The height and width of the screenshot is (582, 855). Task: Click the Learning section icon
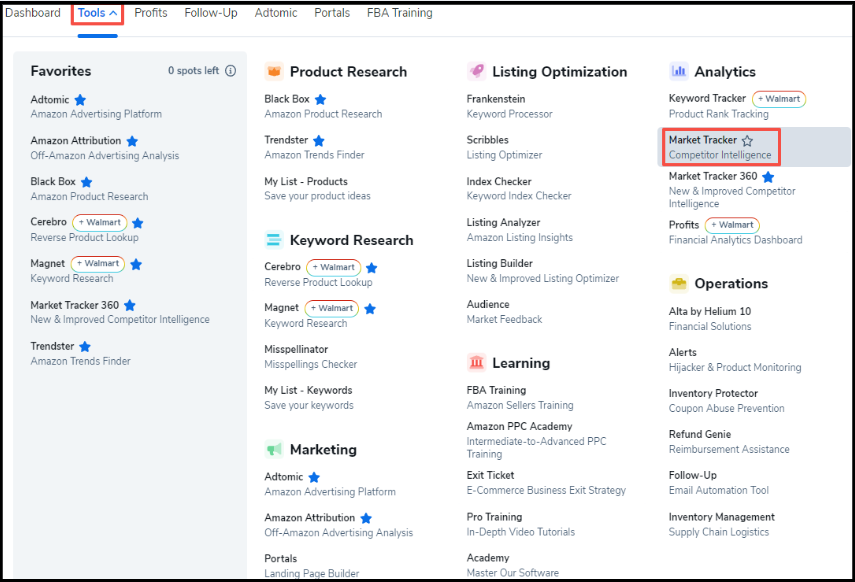[x=476, y=362]
